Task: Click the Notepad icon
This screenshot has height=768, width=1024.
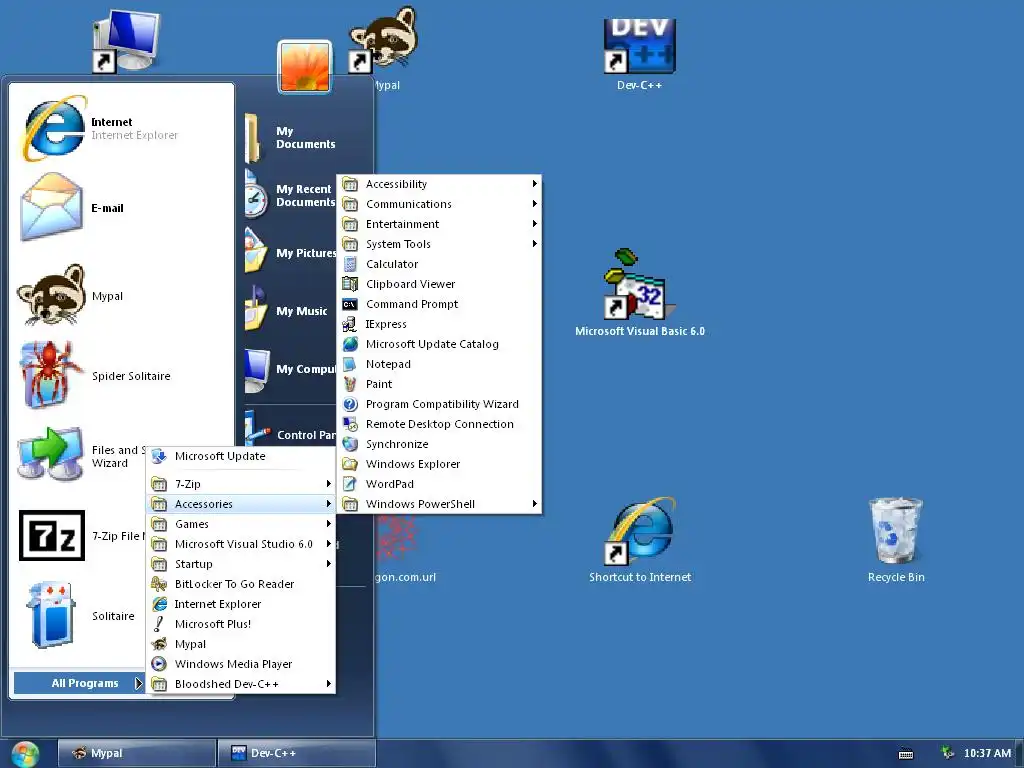Action: click(350, 364)
